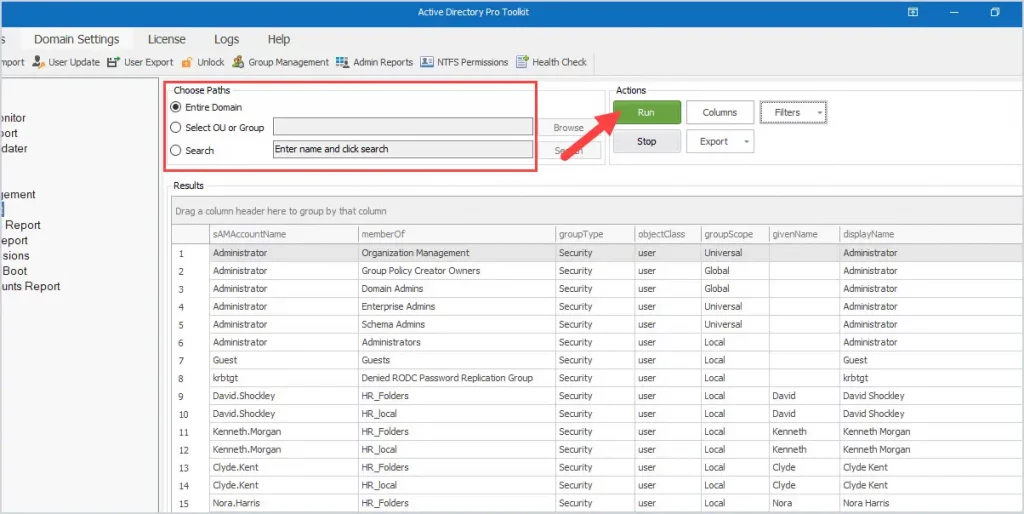Sort by the sAMAccountName column header
The height and width of the screenshot is (514, 1024).
283,234
